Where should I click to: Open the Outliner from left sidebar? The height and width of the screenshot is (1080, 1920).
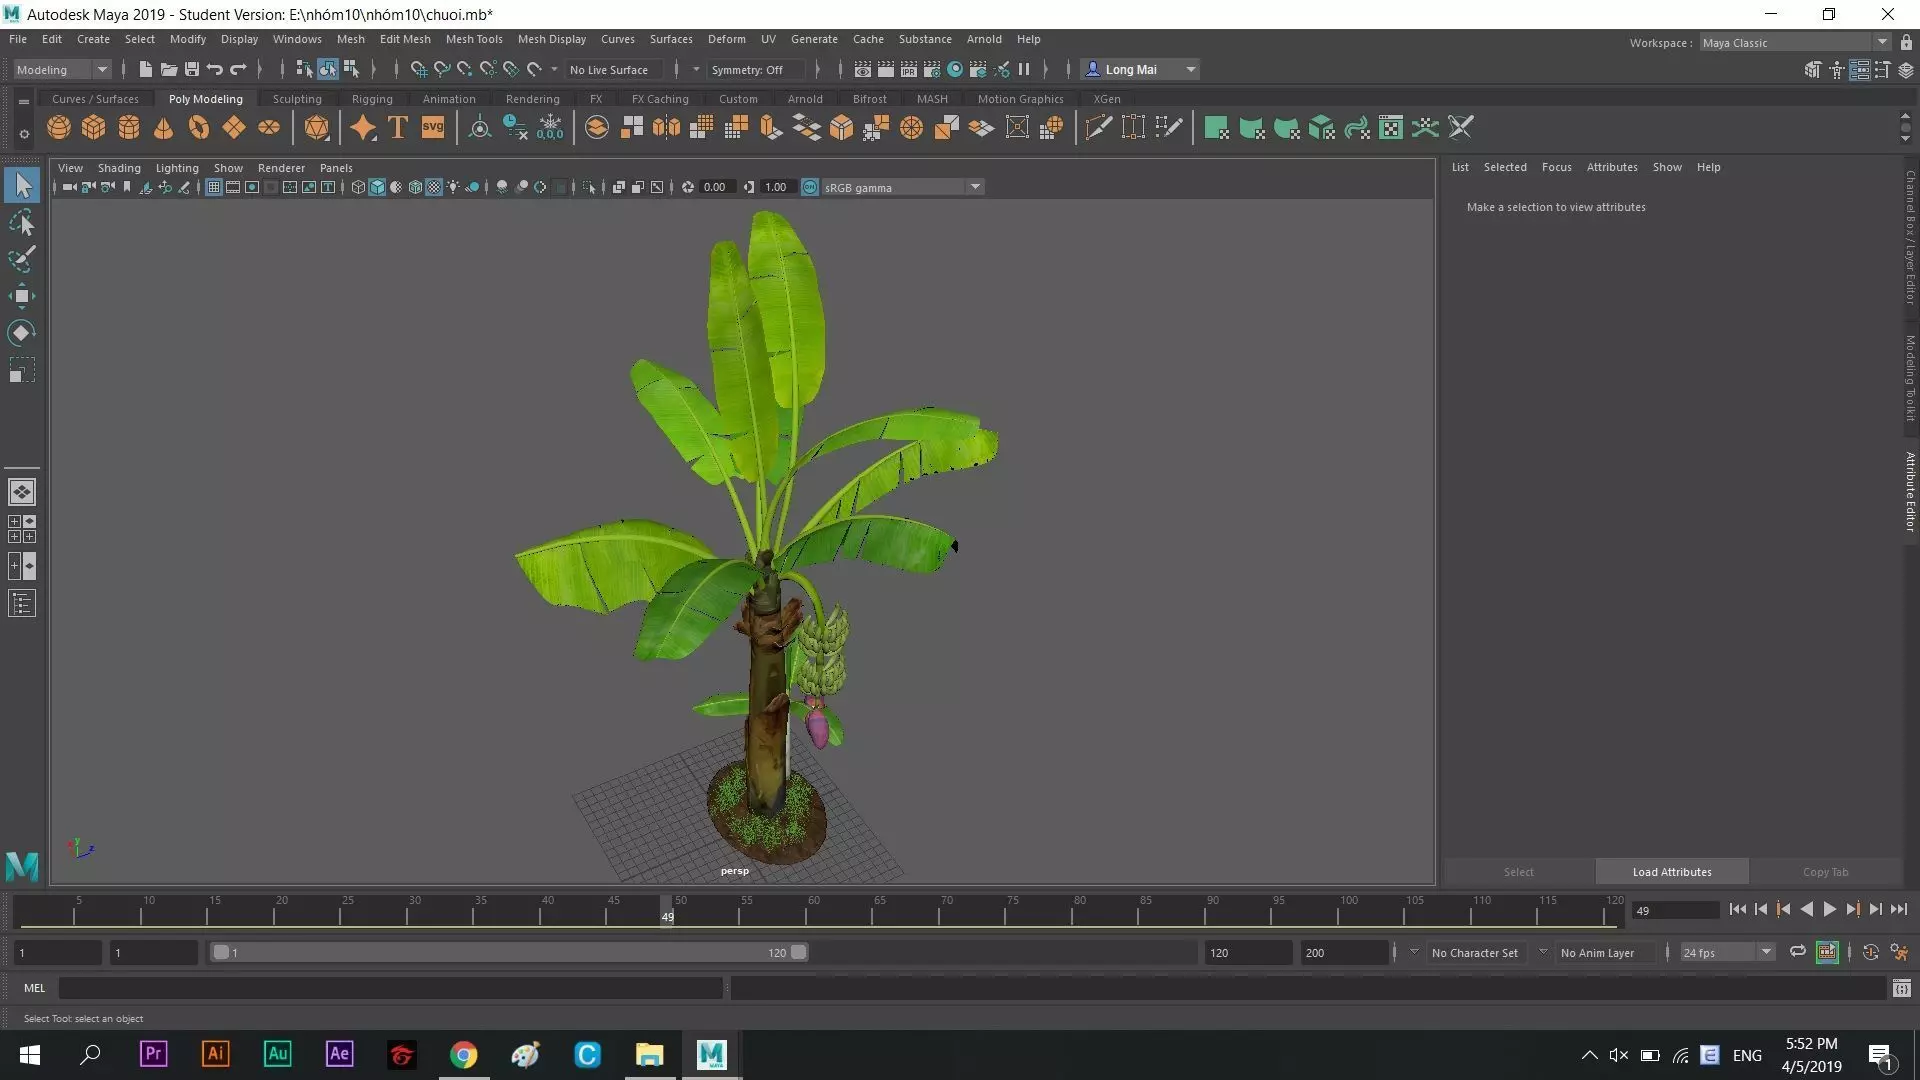click(22, 604)
